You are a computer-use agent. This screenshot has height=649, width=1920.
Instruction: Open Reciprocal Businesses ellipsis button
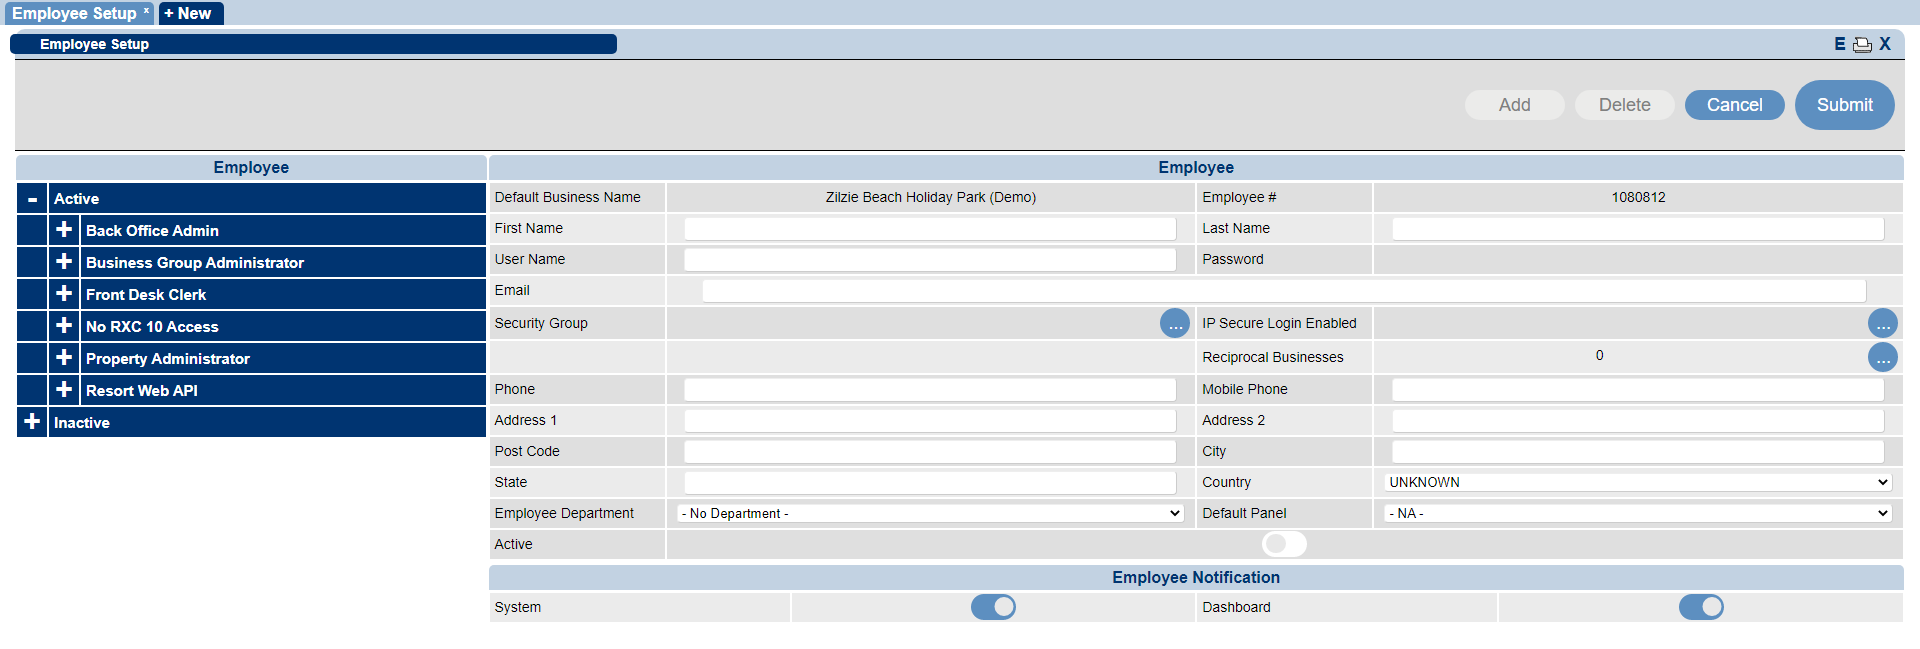coord(1883,357)
